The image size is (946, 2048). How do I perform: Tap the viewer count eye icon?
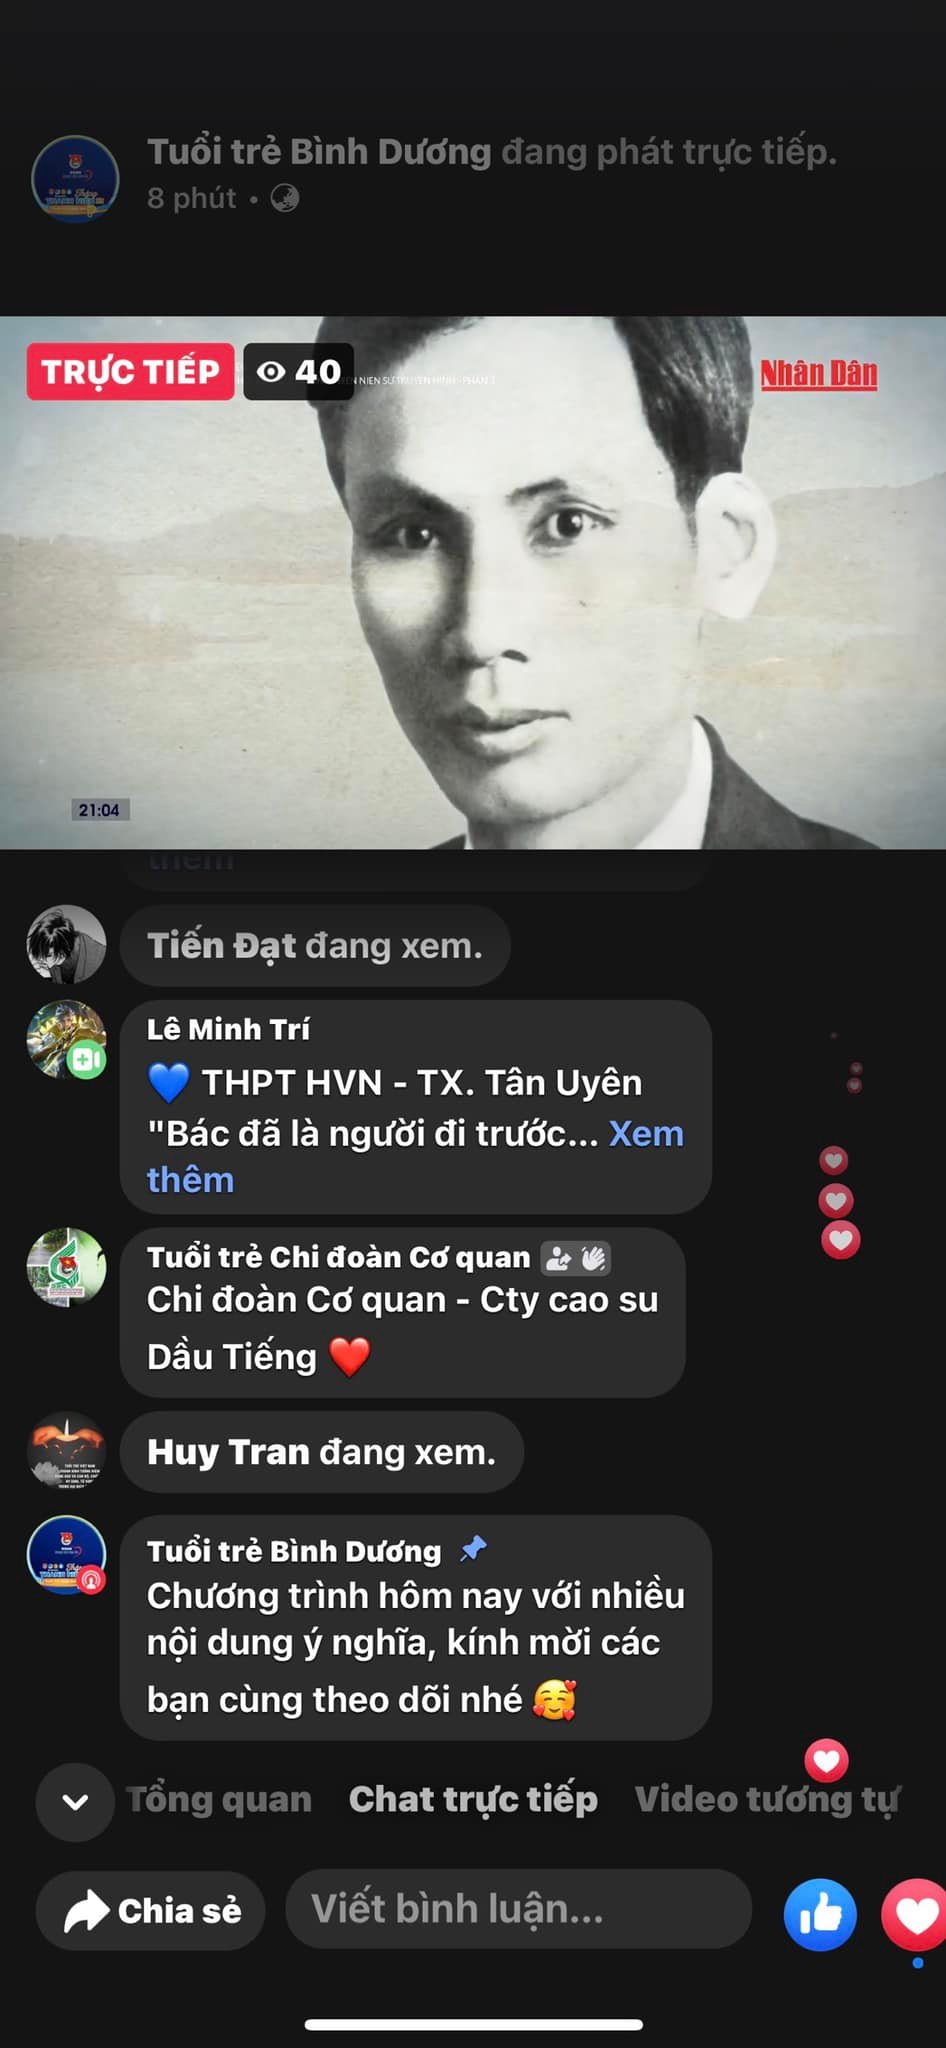click(x=271, y=372)
